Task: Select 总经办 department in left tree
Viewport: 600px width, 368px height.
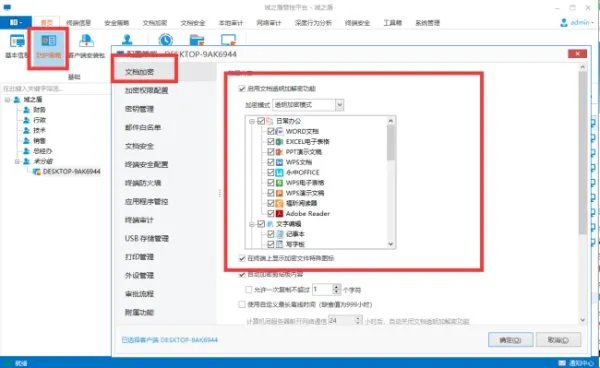Action: pos(43,151)
